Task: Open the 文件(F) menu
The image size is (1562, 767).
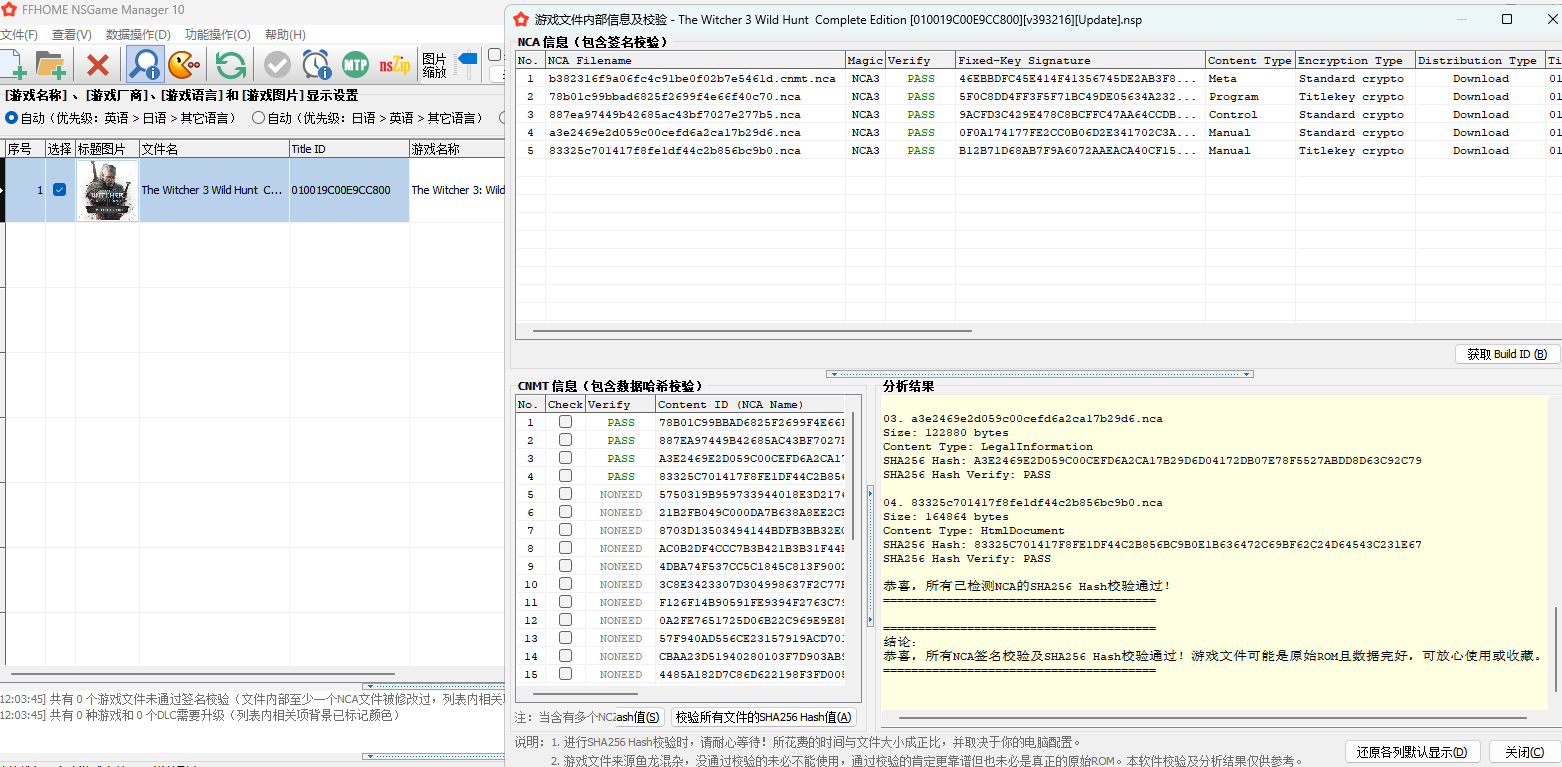Action: coord(19,35)
